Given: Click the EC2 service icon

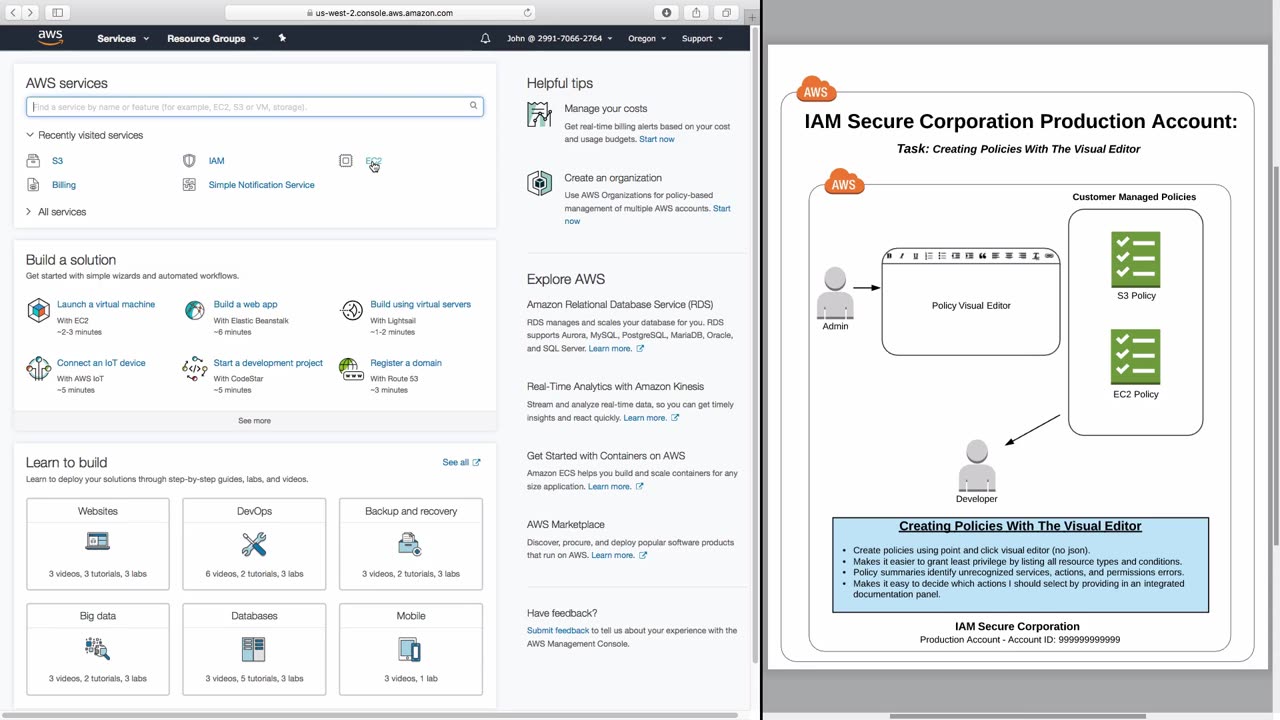Looking at the screenshot, I should 346,161.
